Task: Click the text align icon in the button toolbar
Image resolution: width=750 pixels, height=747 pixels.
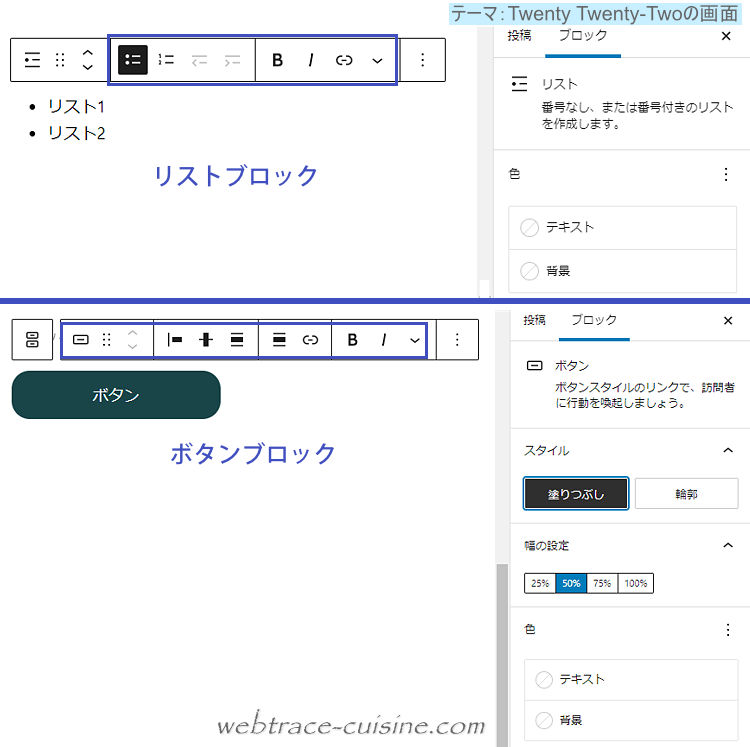Action: tap(279, 340)
